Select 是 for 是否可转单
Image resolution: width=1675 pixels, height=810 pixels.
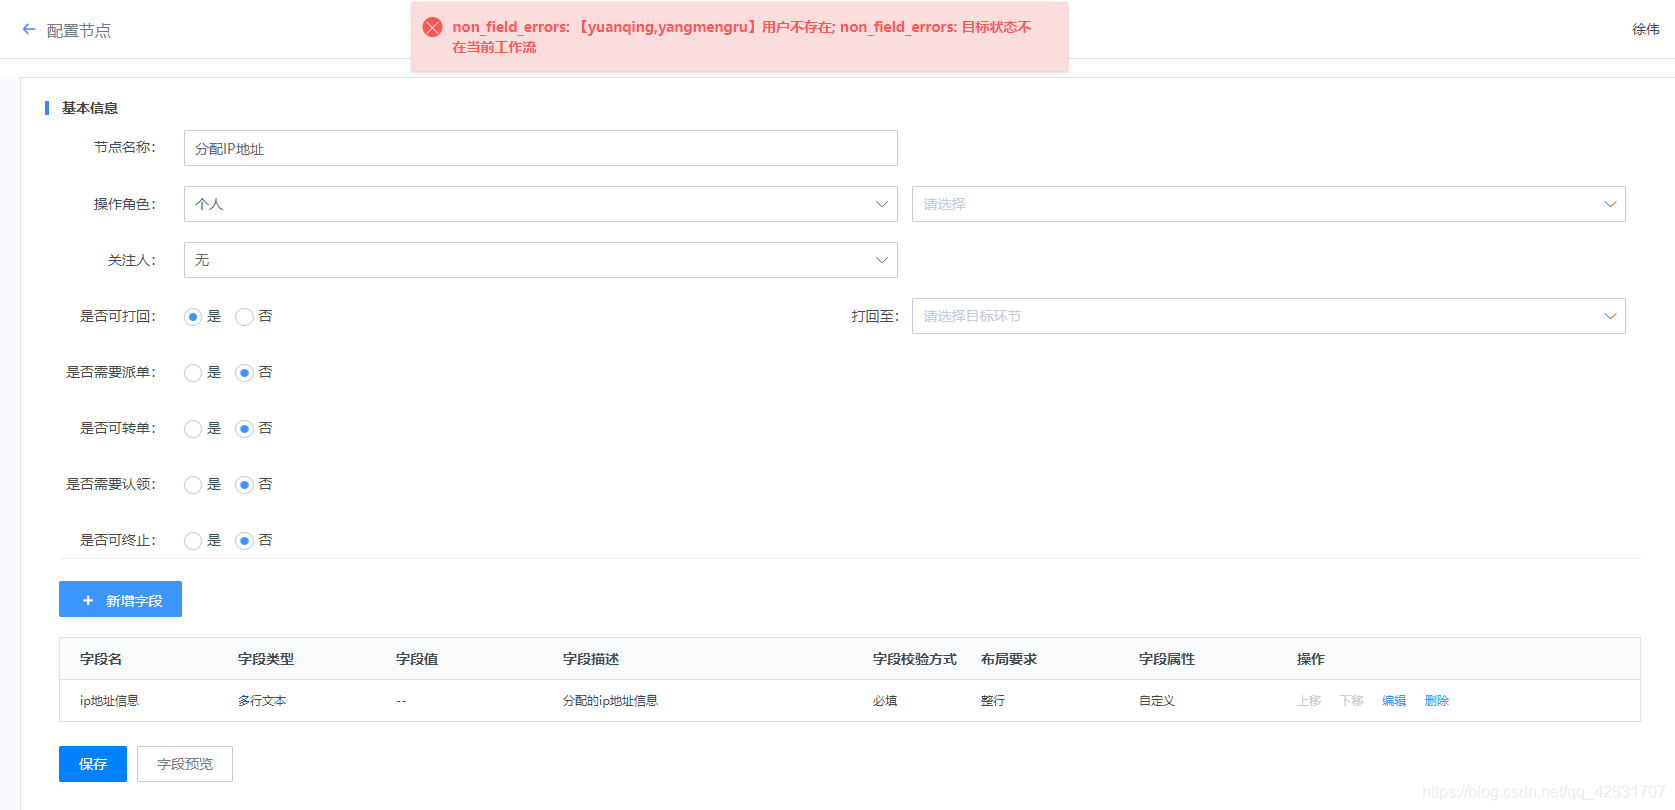(x=193, y=429)
